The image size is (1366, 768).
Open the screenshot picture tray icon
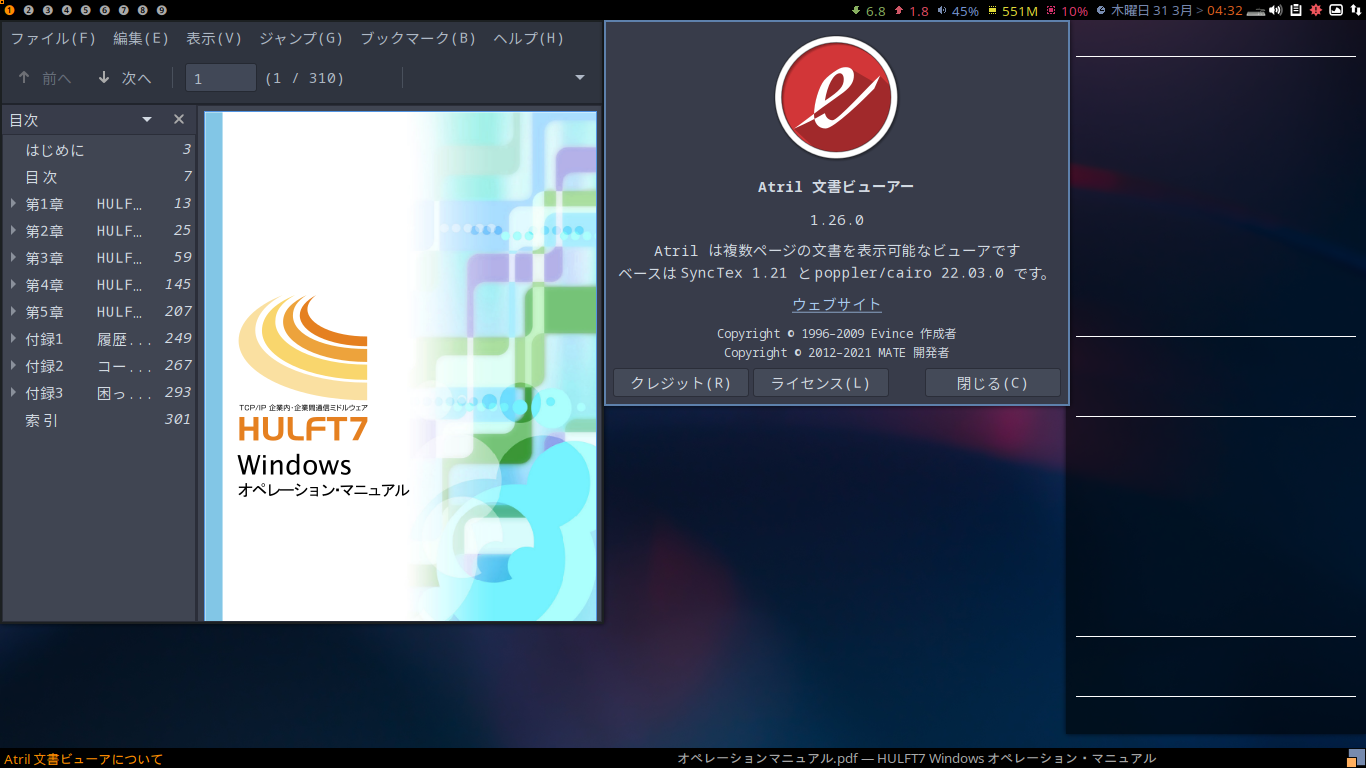[x=1335, y=10]
